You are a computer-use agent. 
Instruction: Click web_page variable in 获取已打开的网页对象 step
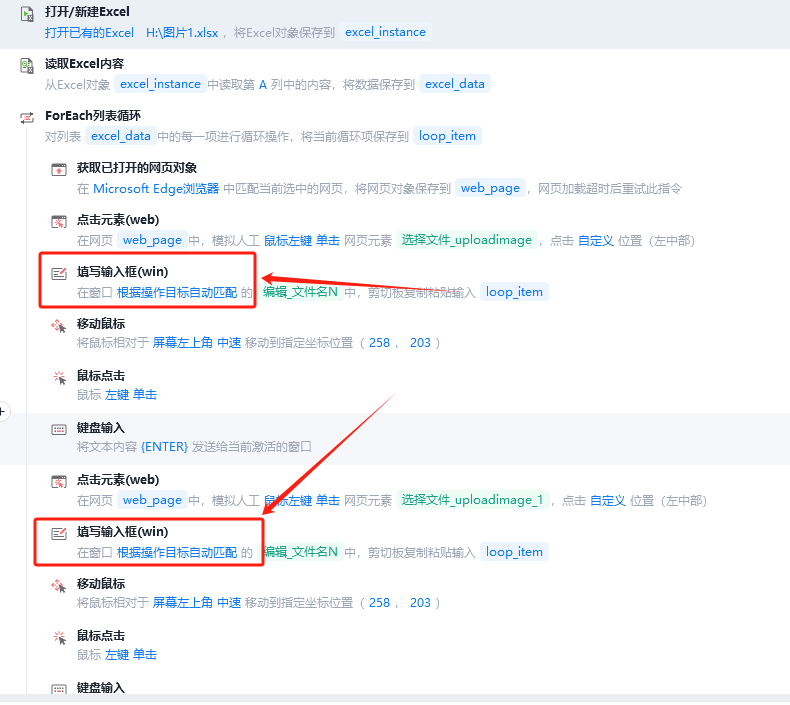click(x=490, y=188)
